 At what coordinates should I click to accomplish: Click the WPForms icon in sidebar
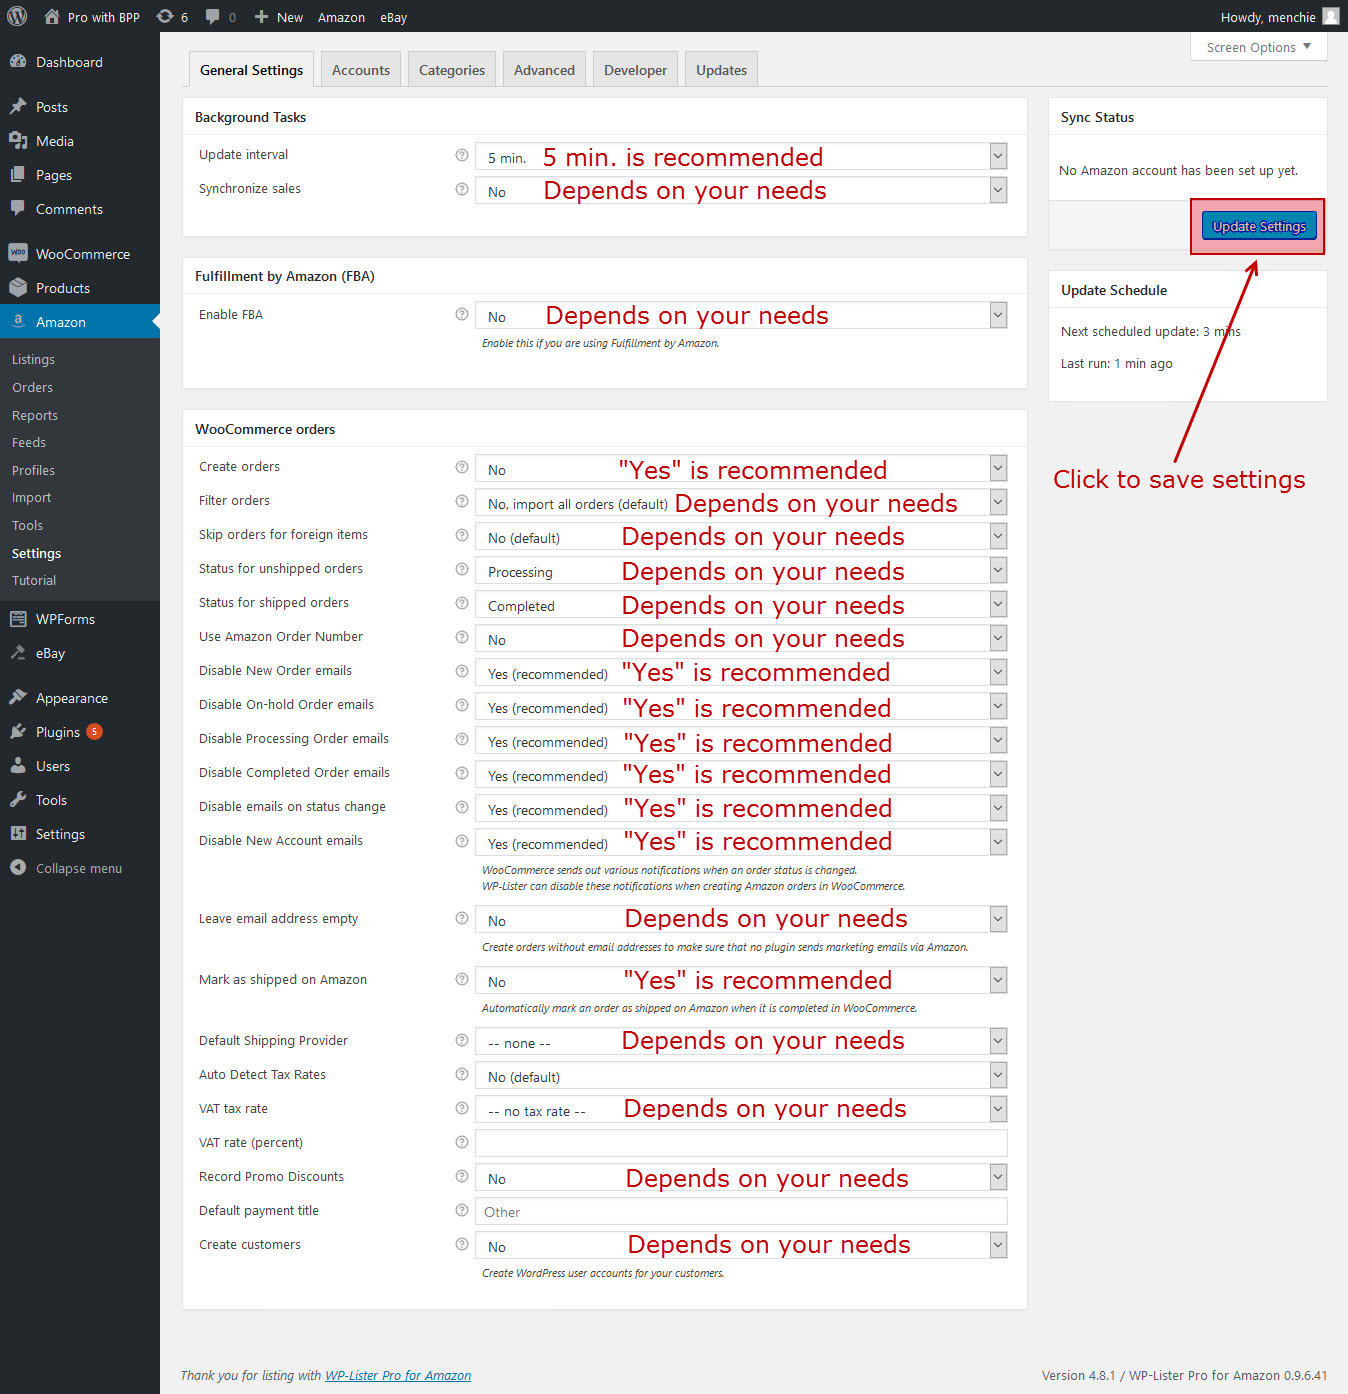pyautogui.click(x=18, y=618)
